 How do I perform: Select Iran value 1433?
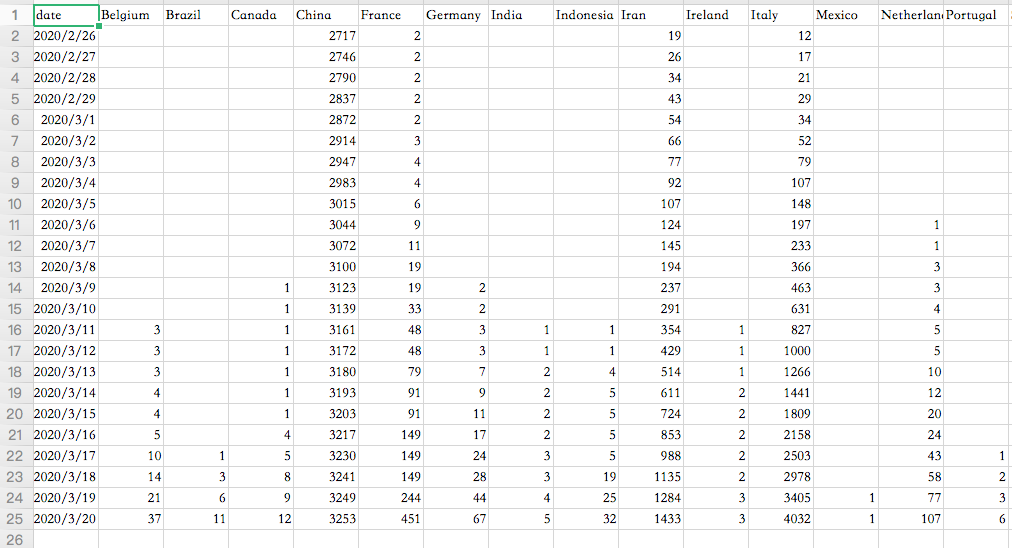[x=651, y=519]
